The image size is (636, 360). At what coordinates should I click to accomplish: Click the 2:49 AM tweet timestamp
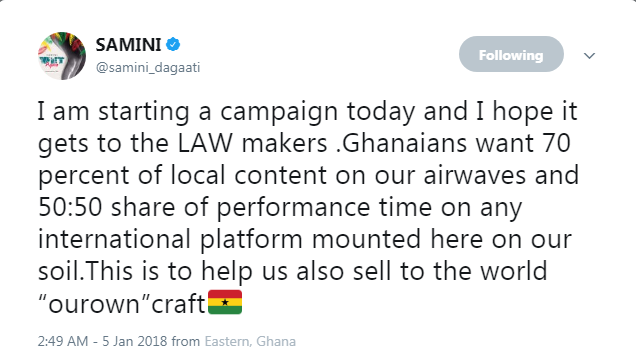point(63,341)
